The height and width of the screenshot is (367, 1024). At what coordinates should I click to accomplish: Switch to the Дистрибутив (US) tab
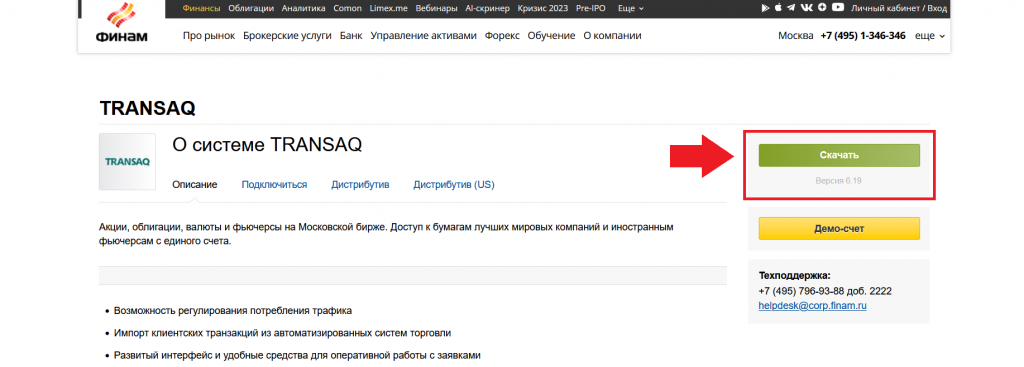coord(454,185)
